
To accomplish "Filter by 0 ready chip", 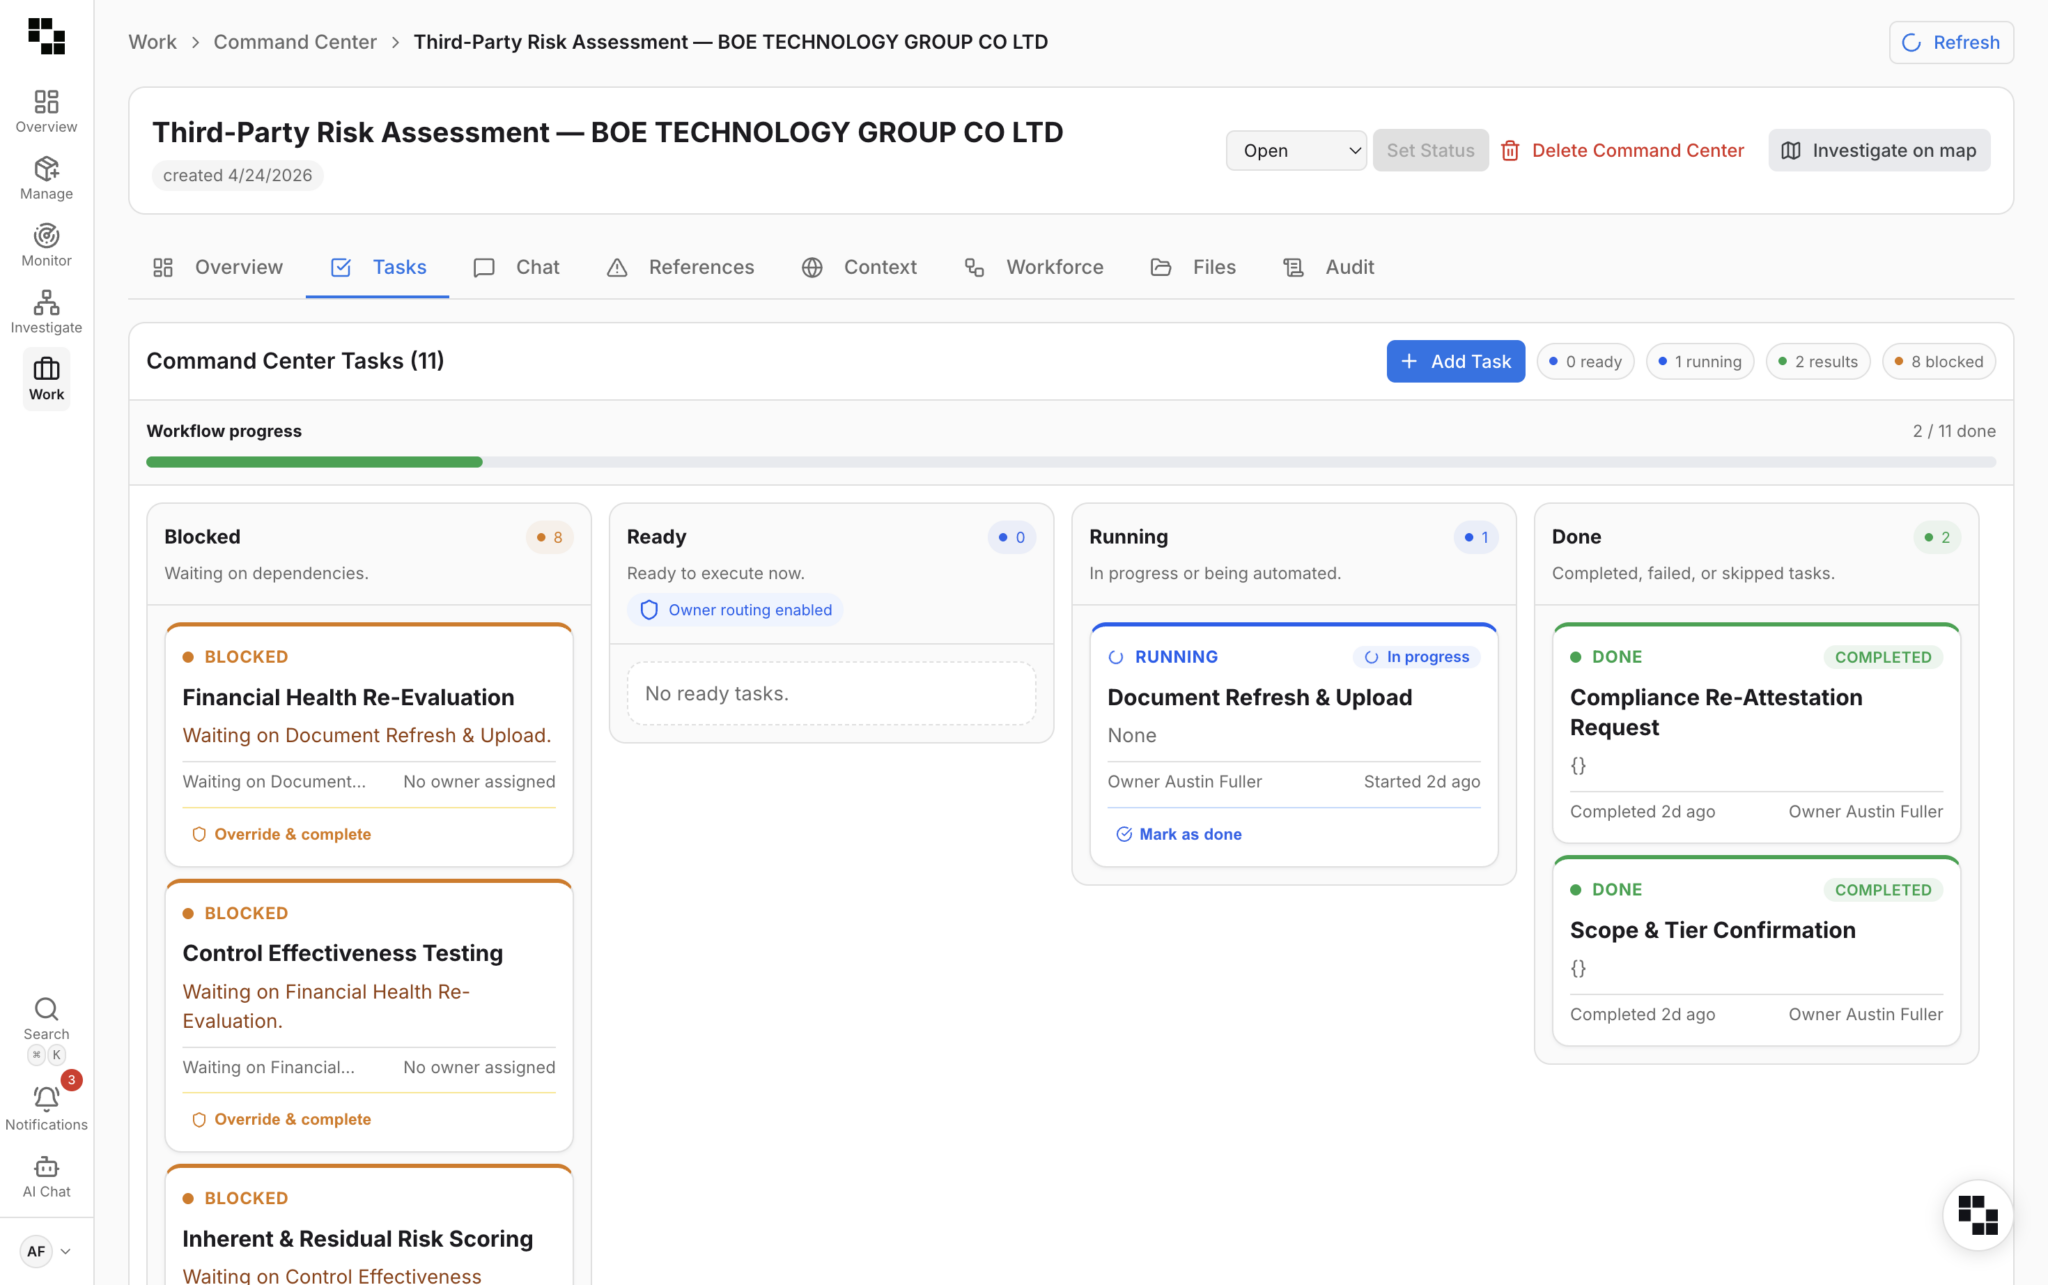I will coord(1585,361).
